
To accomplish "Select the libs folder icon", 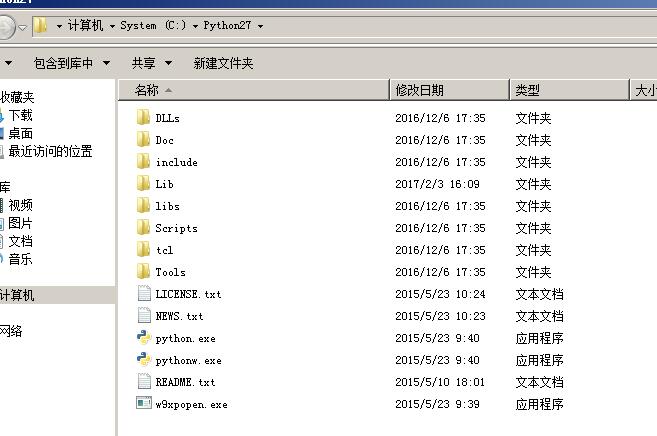I will [x=143, y=205].
